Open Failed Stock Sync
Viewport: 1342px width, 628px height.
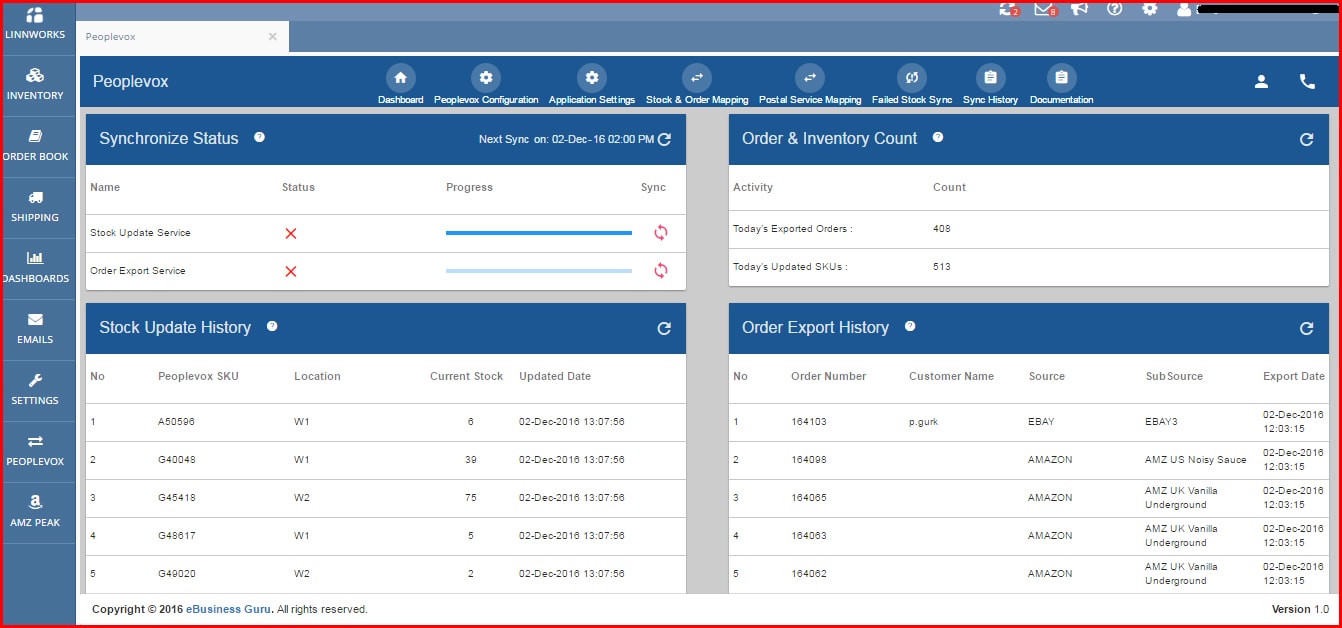click(912, 85)
